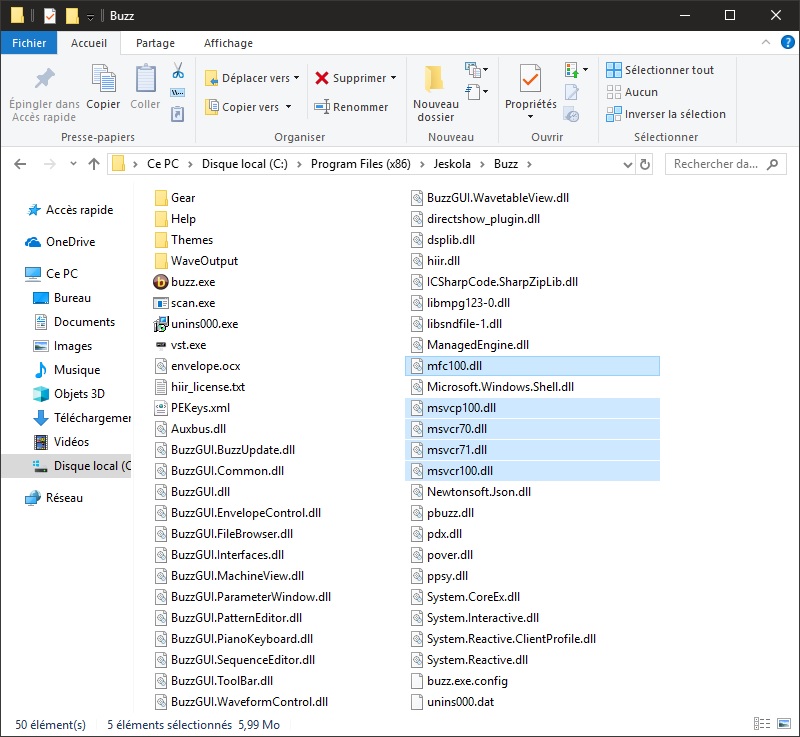
Task: Select buzz.exe.config file
Action: [459, 681]
